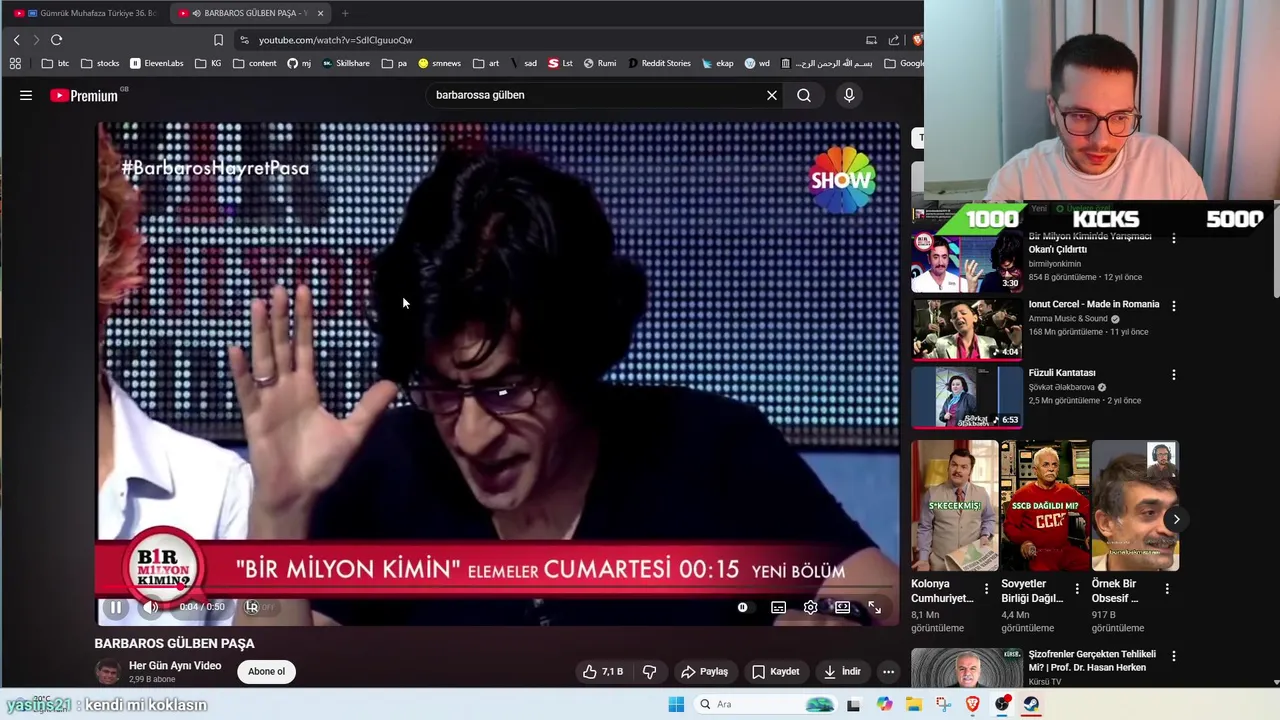The width and height of the screenshot is (1280, 720).
Task: Close the BARBAROS GÜLBEN PAŞA tab
Action: click(320, 13)
